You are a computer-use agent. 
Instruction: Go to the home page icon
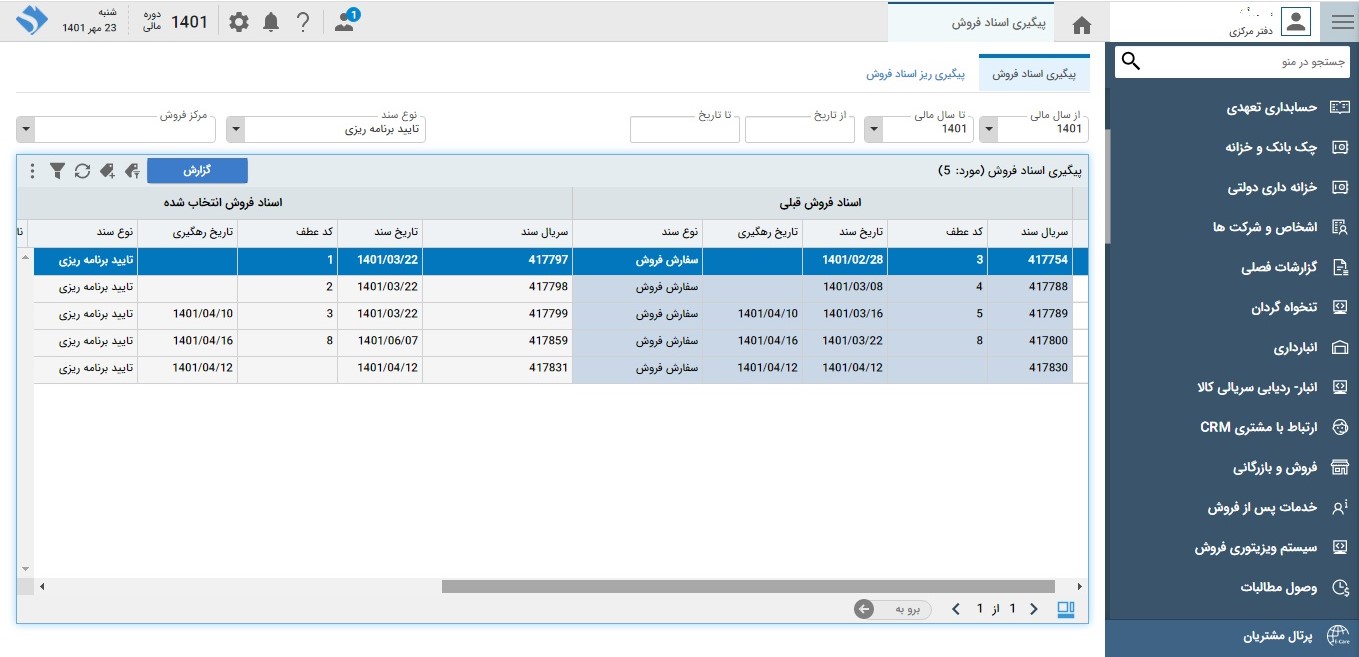[x=1082, y=25]
